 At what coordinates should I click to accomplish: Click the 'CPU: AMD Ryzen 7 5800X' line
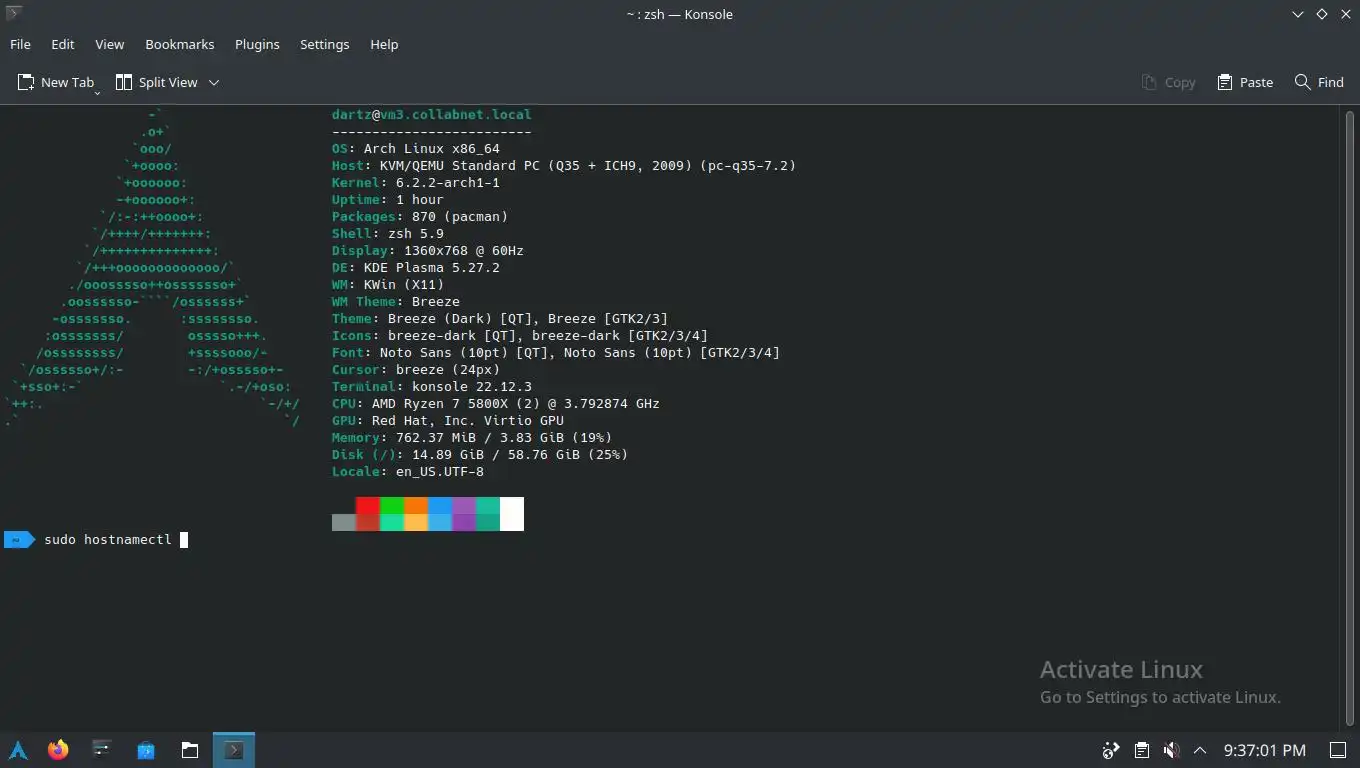pos(496,404)
